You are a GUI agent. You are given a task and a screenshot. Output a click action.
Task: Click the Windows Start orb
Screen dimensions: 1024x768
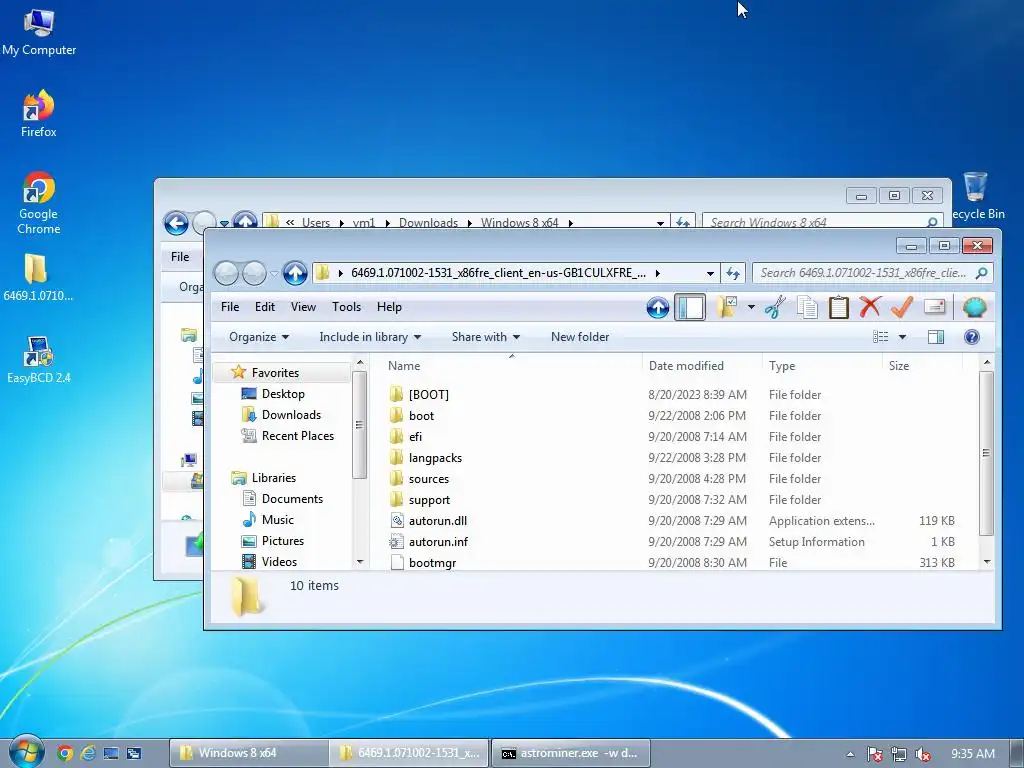pyautogui.click(x=25, y=751)
